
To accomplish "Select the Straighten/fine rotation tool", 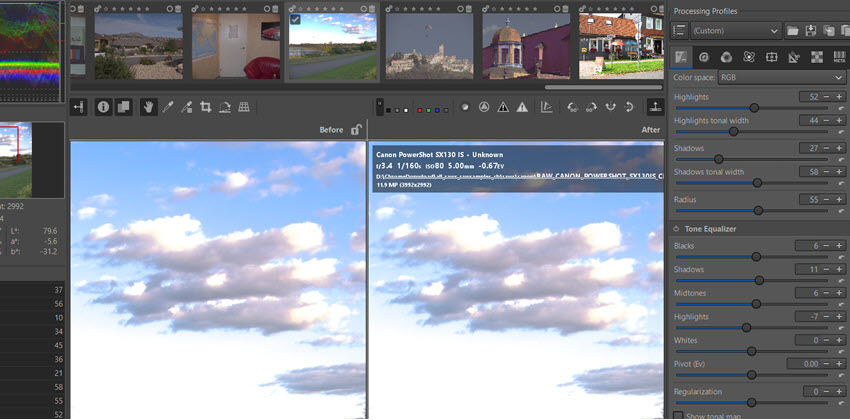I will tap(225, 107).
